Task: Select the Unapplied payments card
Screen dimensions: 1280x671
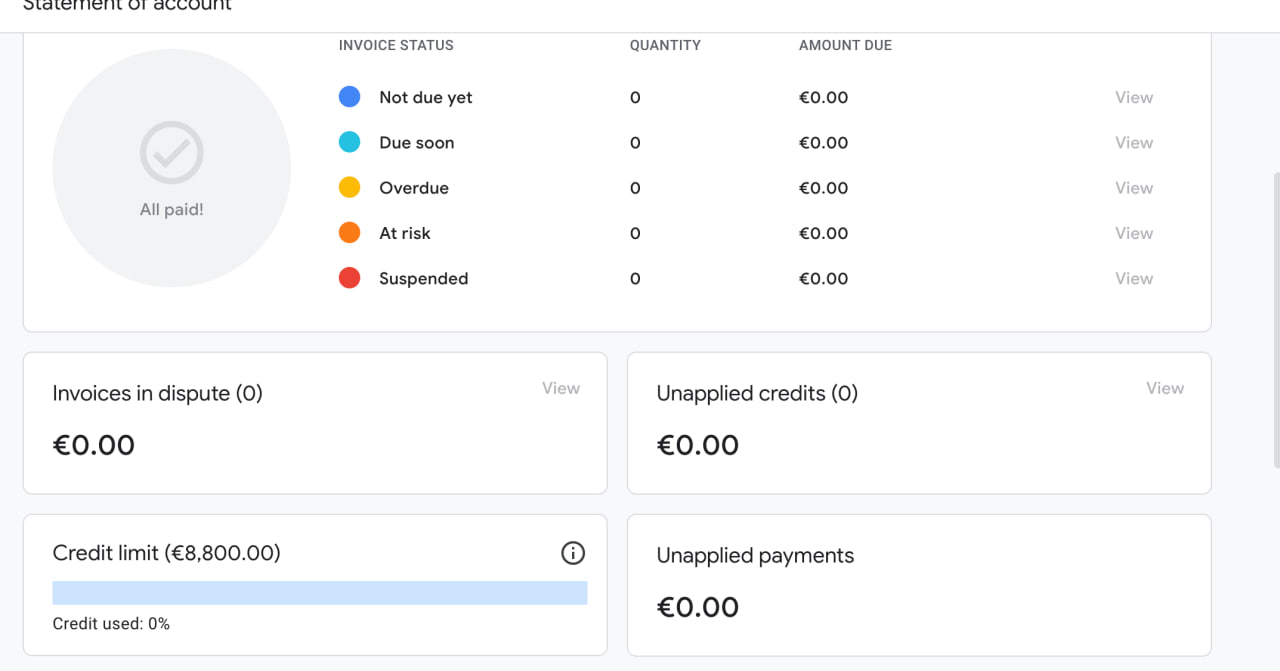Action: click(x=919, y=585)
